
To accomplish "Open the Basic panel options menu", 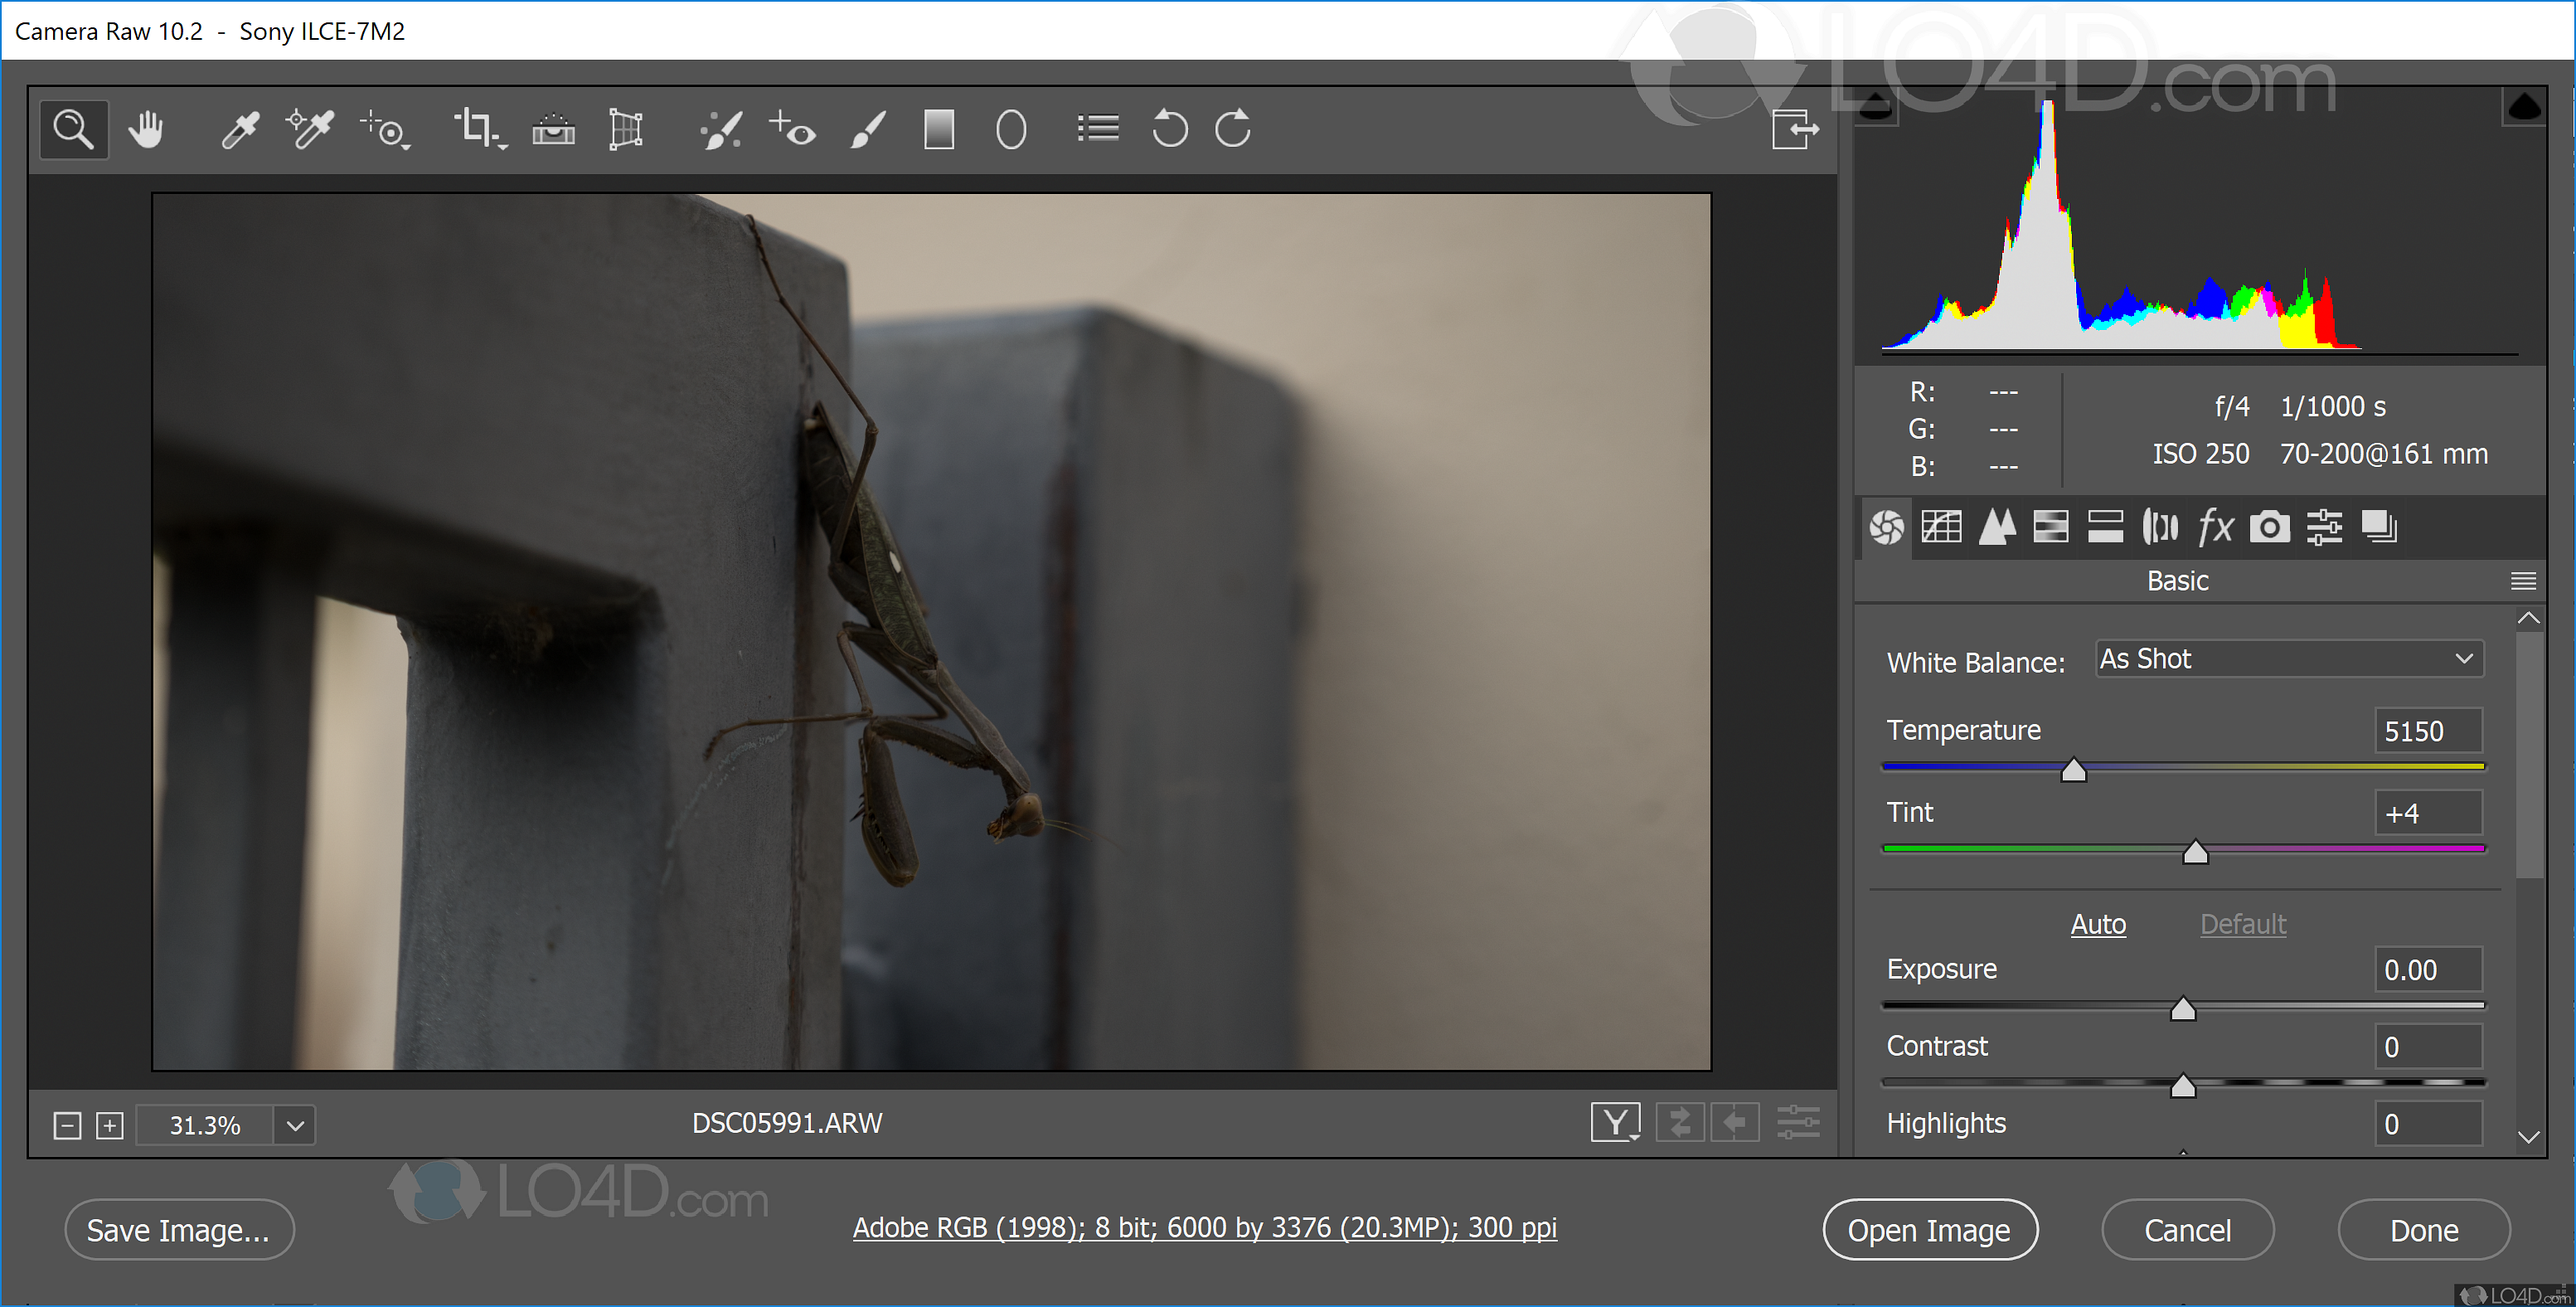I will tap(2522, 581).
